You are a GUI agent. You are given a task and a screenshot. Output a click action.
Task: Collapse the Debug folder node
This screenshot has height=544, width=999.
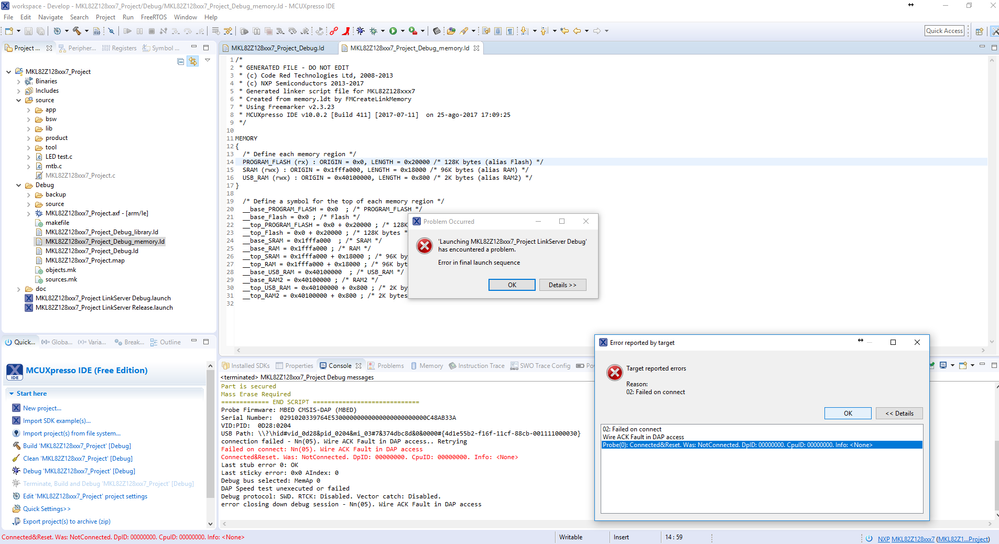click(x=18, y=185)
